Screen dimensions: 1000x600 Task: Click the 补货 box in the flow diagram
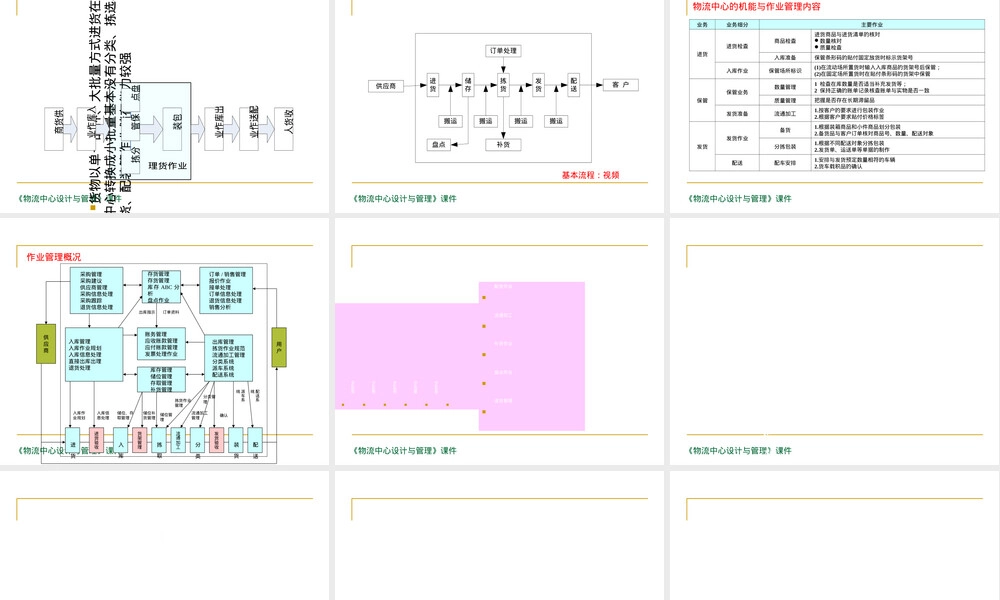(x=503, y=145)
